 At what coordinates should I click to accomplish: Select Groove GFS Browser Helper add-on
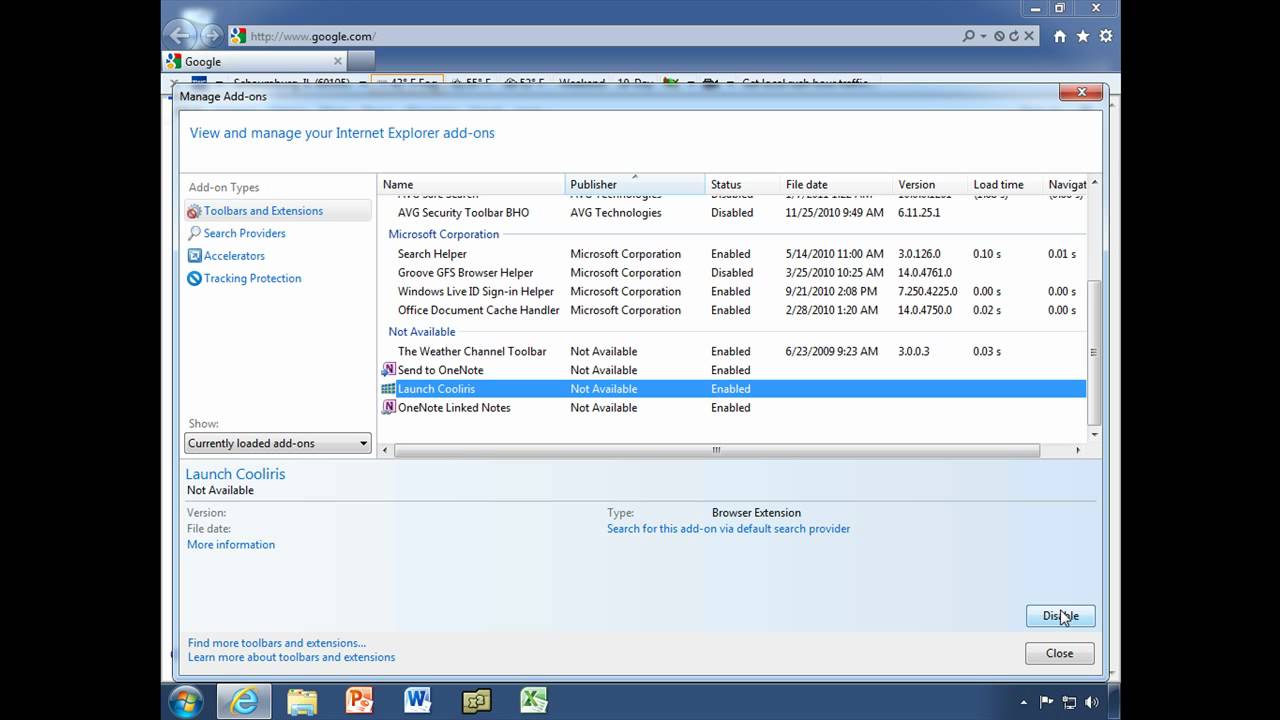coord(732,273)
